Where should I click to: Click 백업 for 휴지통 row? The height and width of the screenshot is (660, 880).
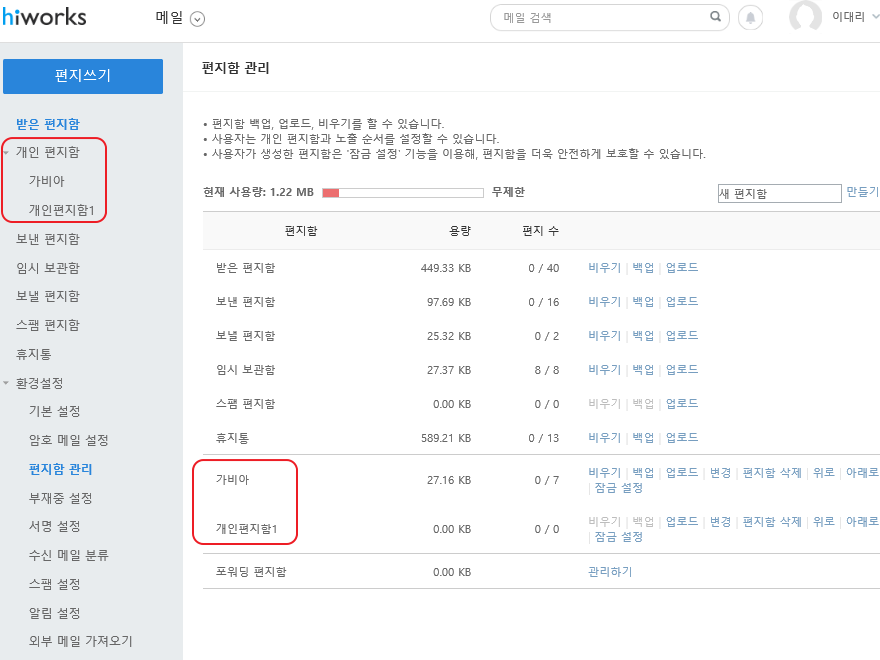[643, 438]
